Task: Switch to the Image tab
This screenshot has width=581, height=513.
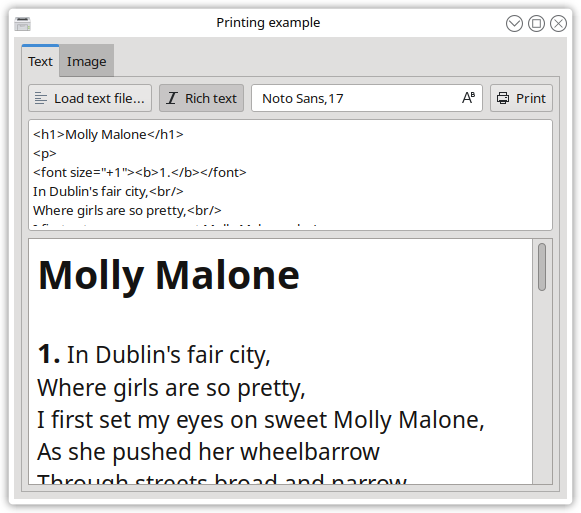Action: [x=86, y=61]
